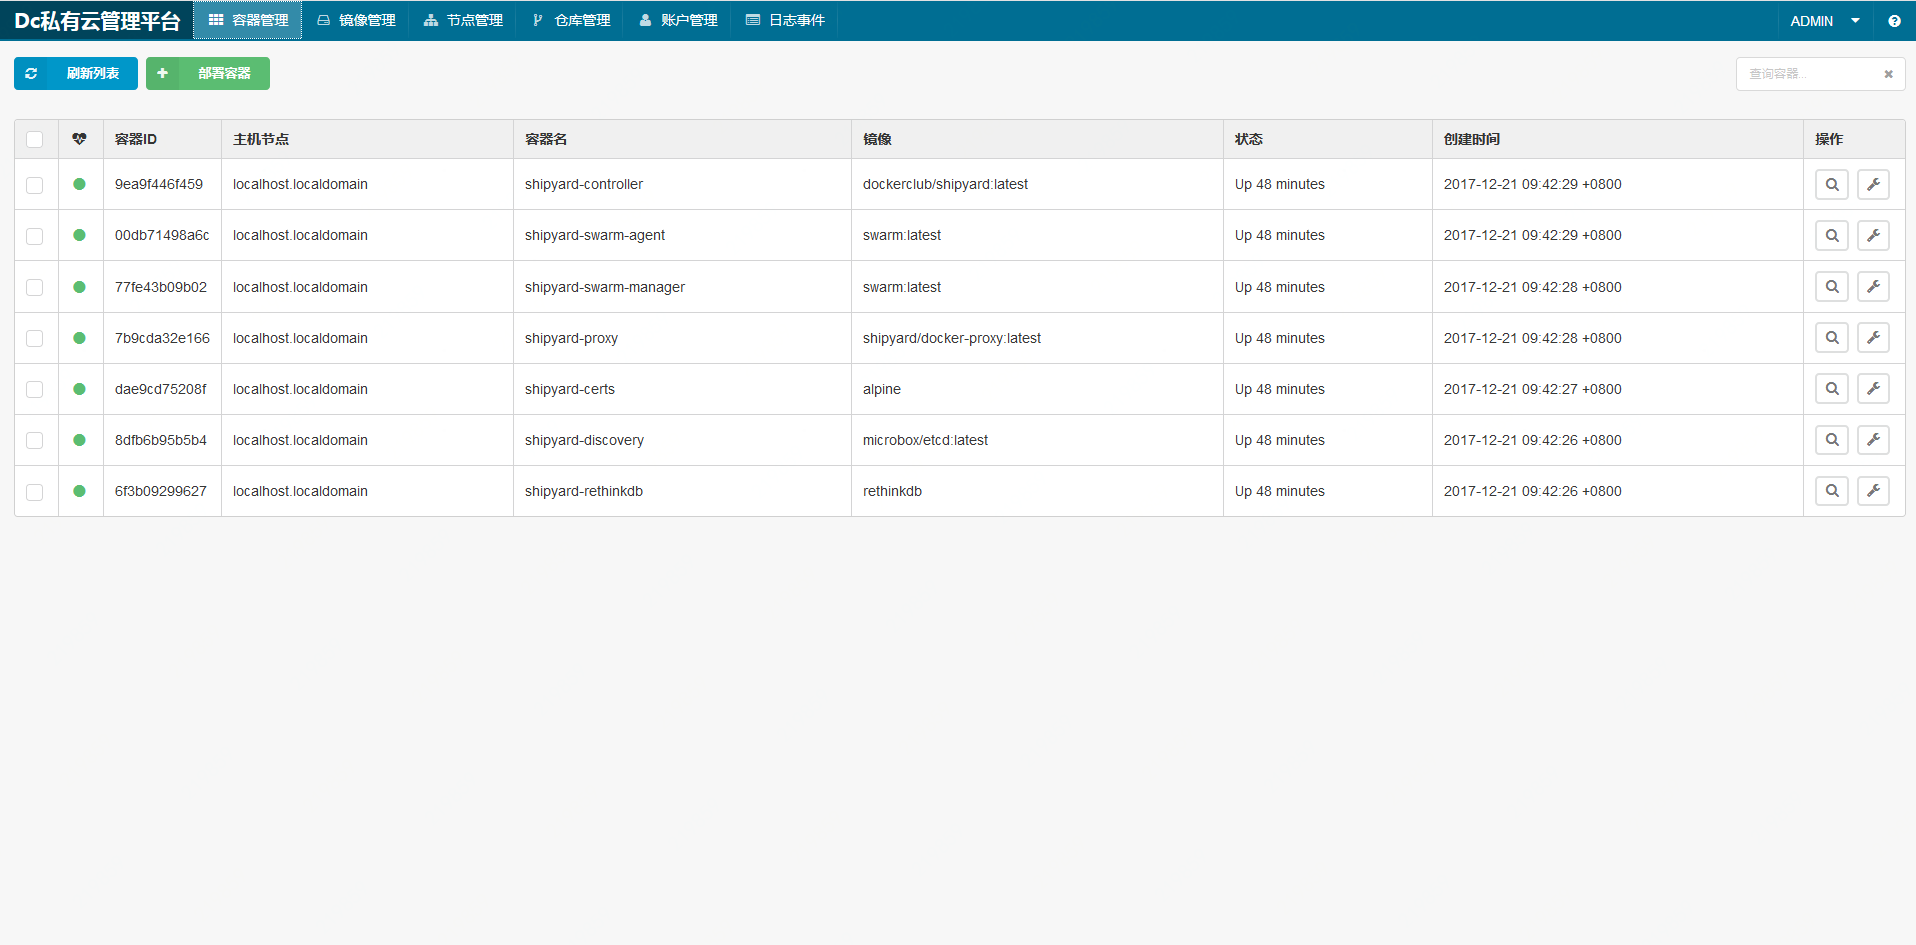Open wrench actions for shipyard-discovery
Screen dimensions: 1916x945
tap(1873, 440)
